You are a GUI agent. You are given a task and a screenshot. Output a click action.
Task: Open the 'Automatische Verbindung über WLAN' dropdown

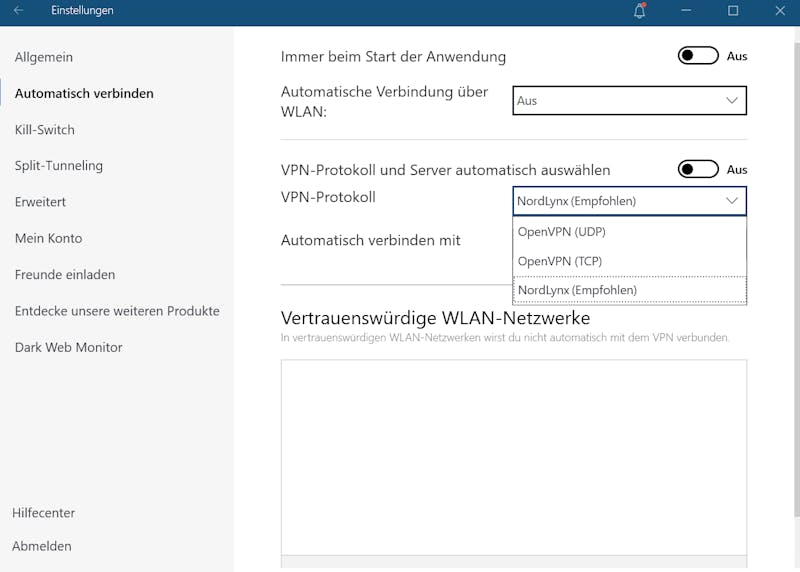click(x=630, y=101)
